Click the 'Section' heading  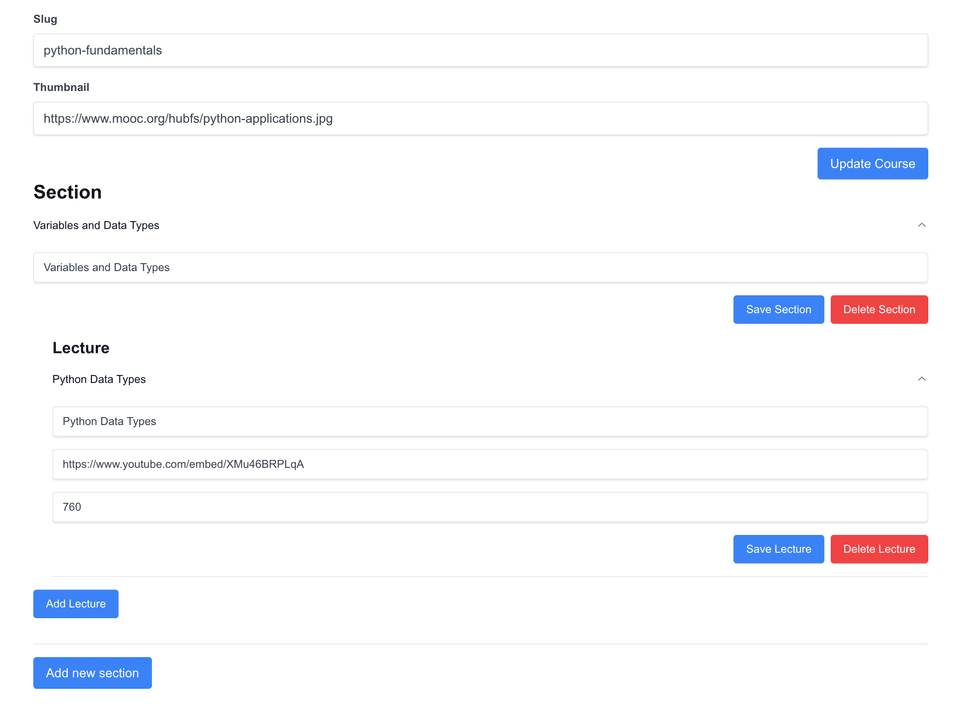pos(67,192)
